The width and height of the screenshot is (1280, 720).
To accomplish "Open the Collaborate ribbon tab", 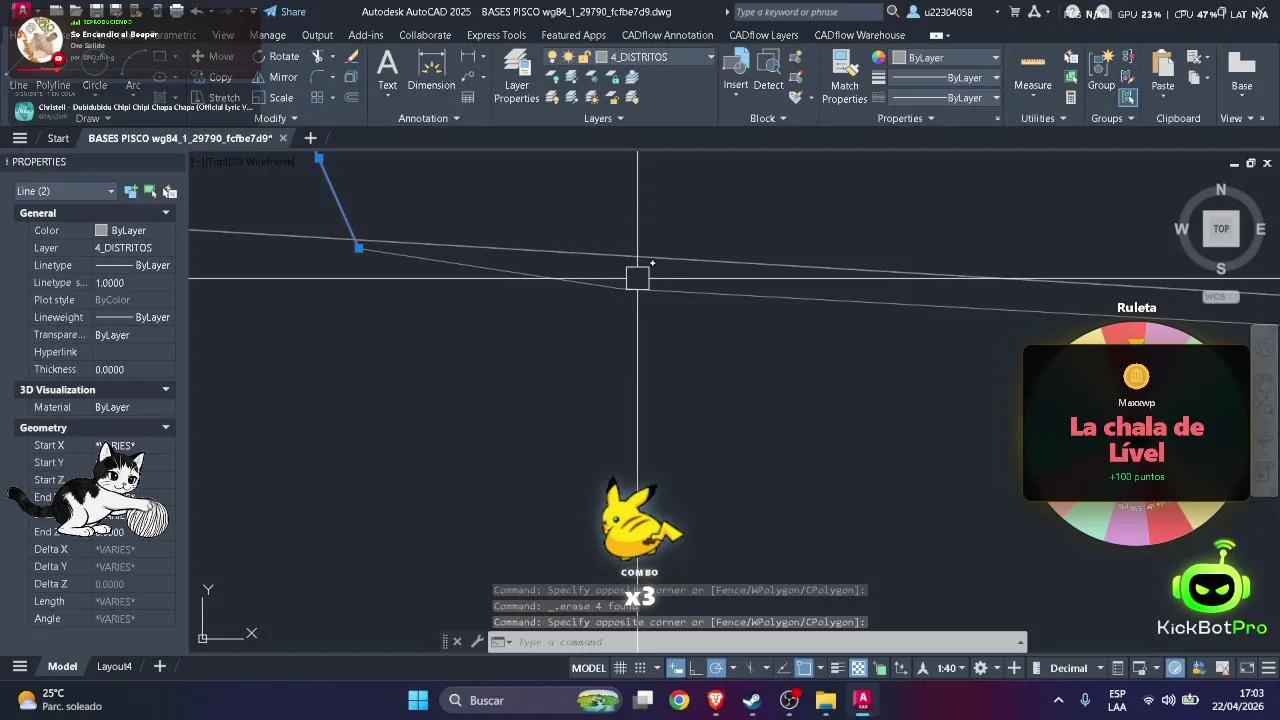I will 425,35.
